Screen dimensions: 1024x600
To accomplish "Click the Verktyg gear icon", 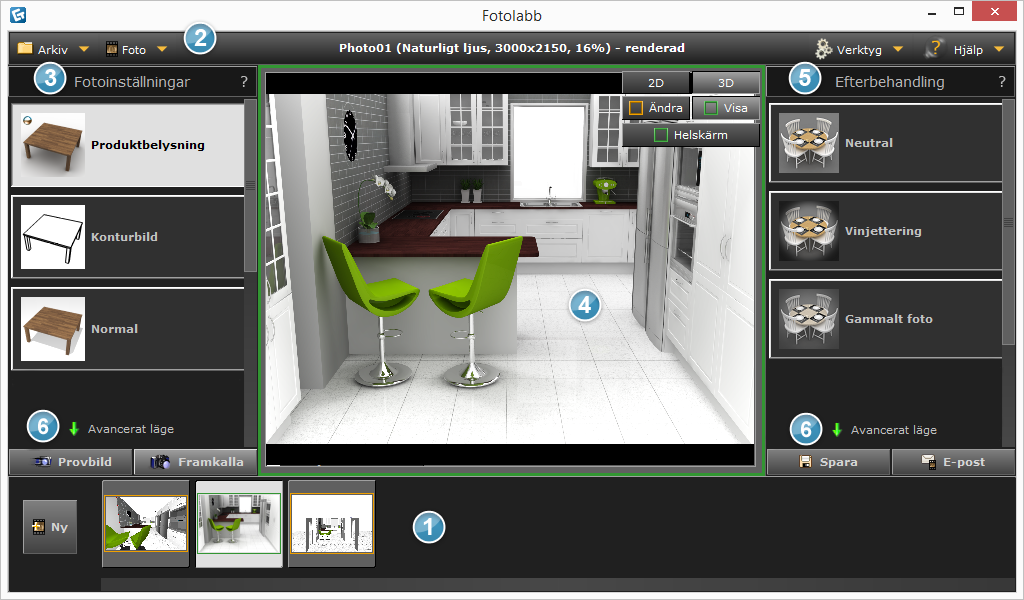I will click(x=824, y=48).
